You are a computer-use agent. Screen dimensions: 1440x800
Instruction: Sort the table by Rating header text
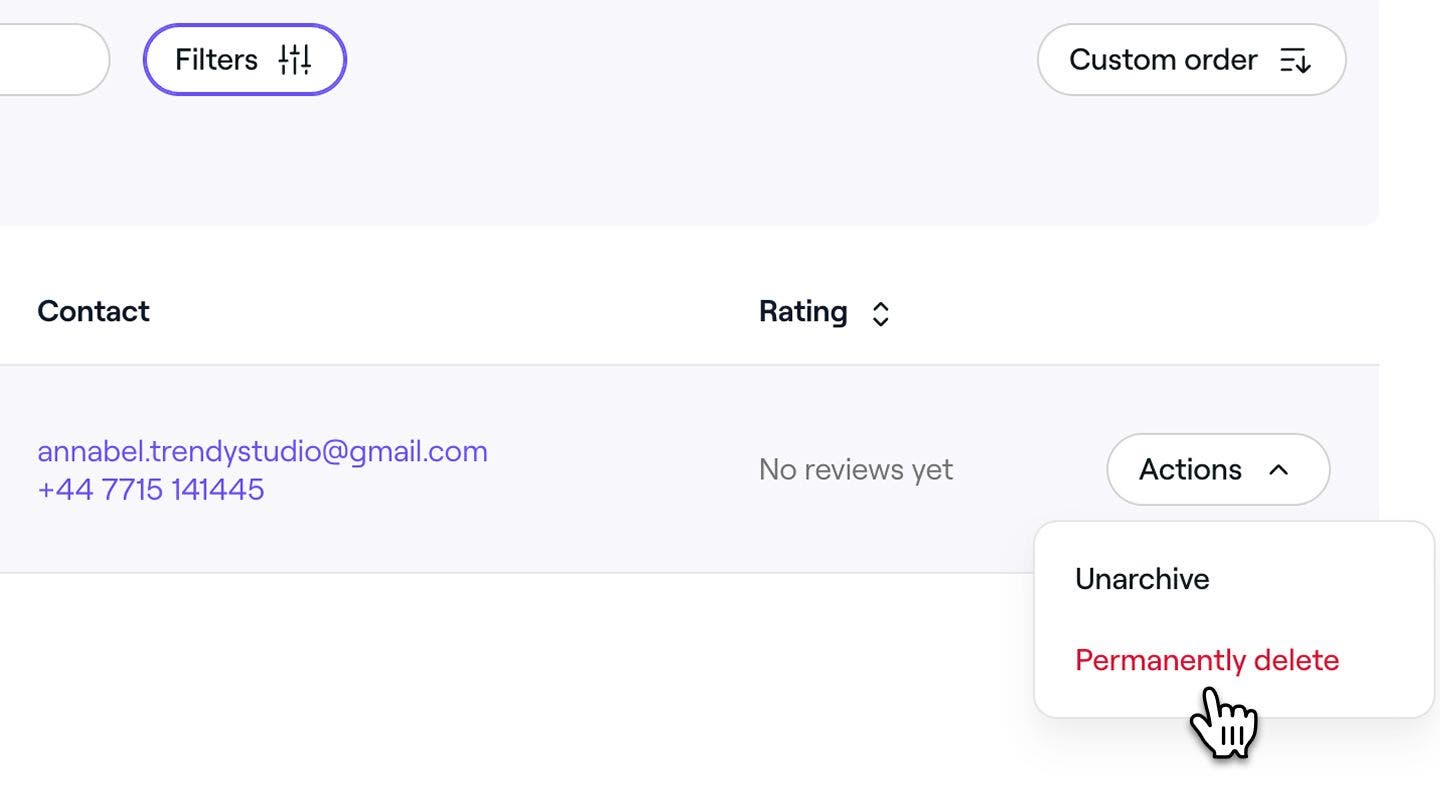click(x=803, y=311)
